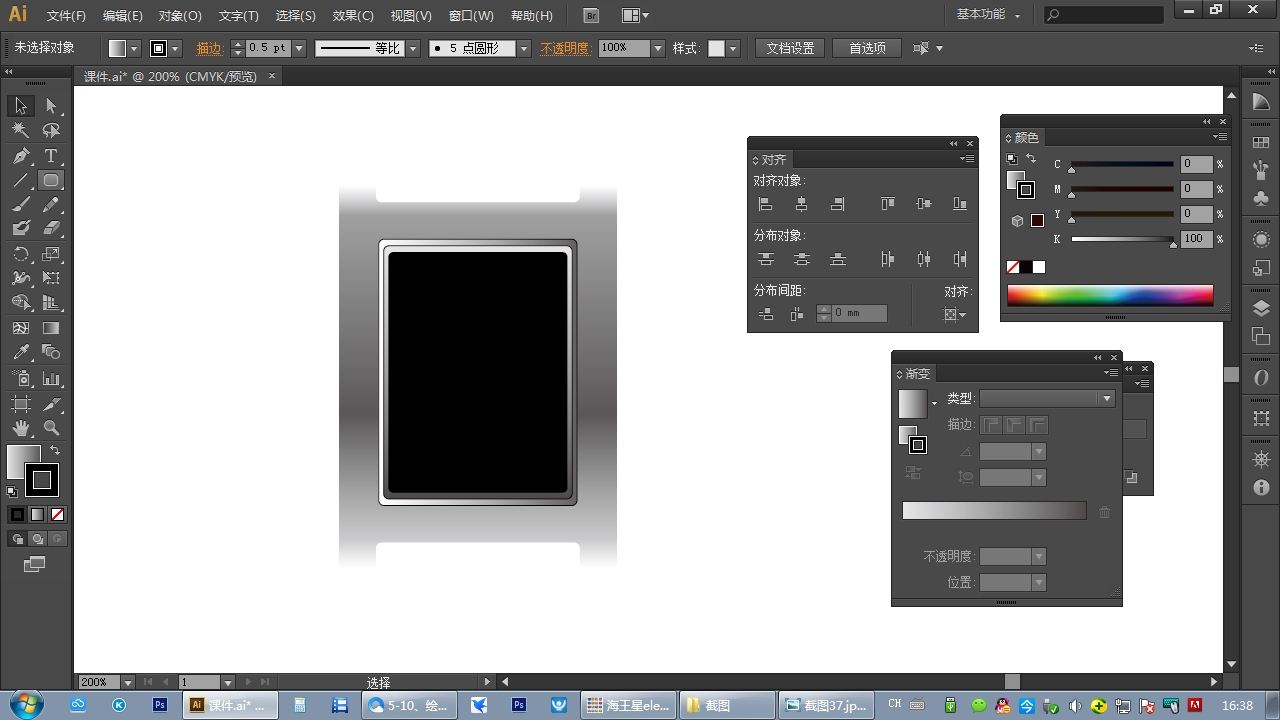Screen dimensions: 1280x720
Task: Click the C value field in 颜色 panel
Action: tap(1196, 164)
